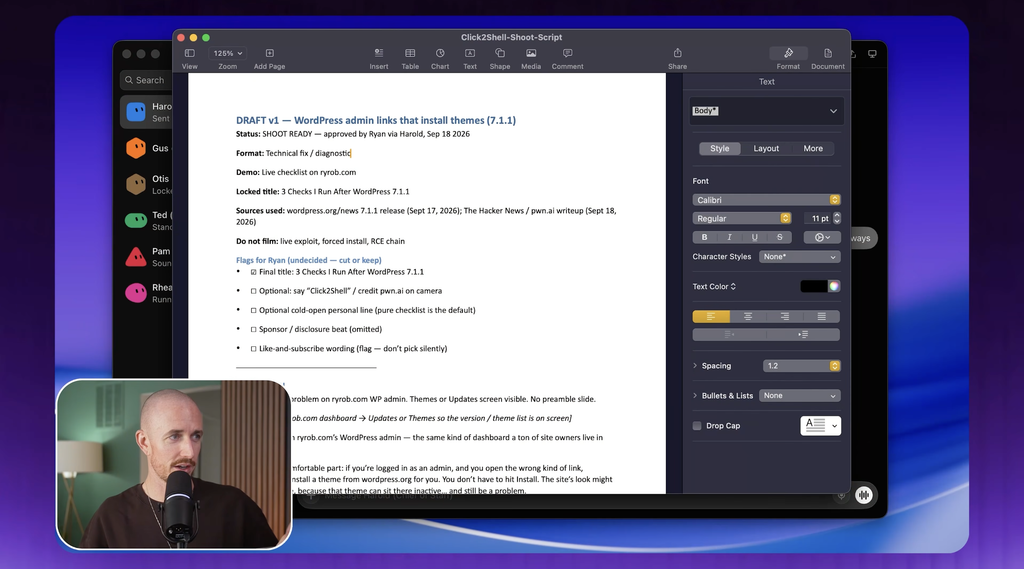Click the DRAFT v1 document heading
Viewport: 1024px width, 569px height.
click(x=376, y=120)
